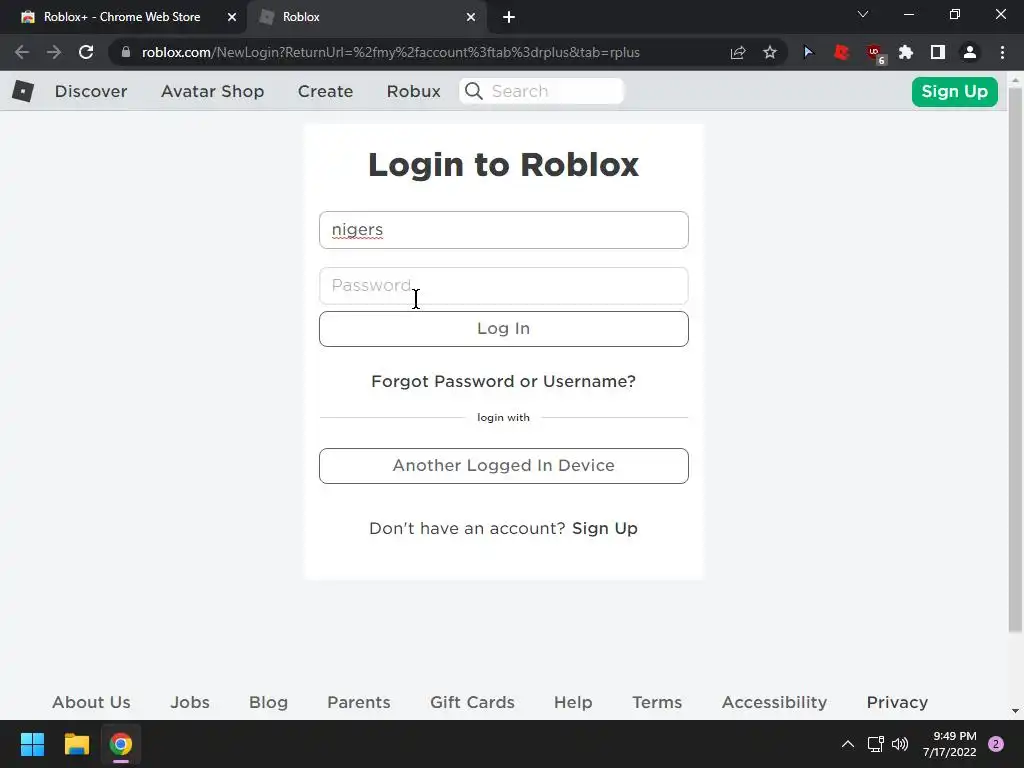Viewport: 1024px width, 768px height.
Task: Click Another Logged In Device button
Action: click(x=504, y=466)
